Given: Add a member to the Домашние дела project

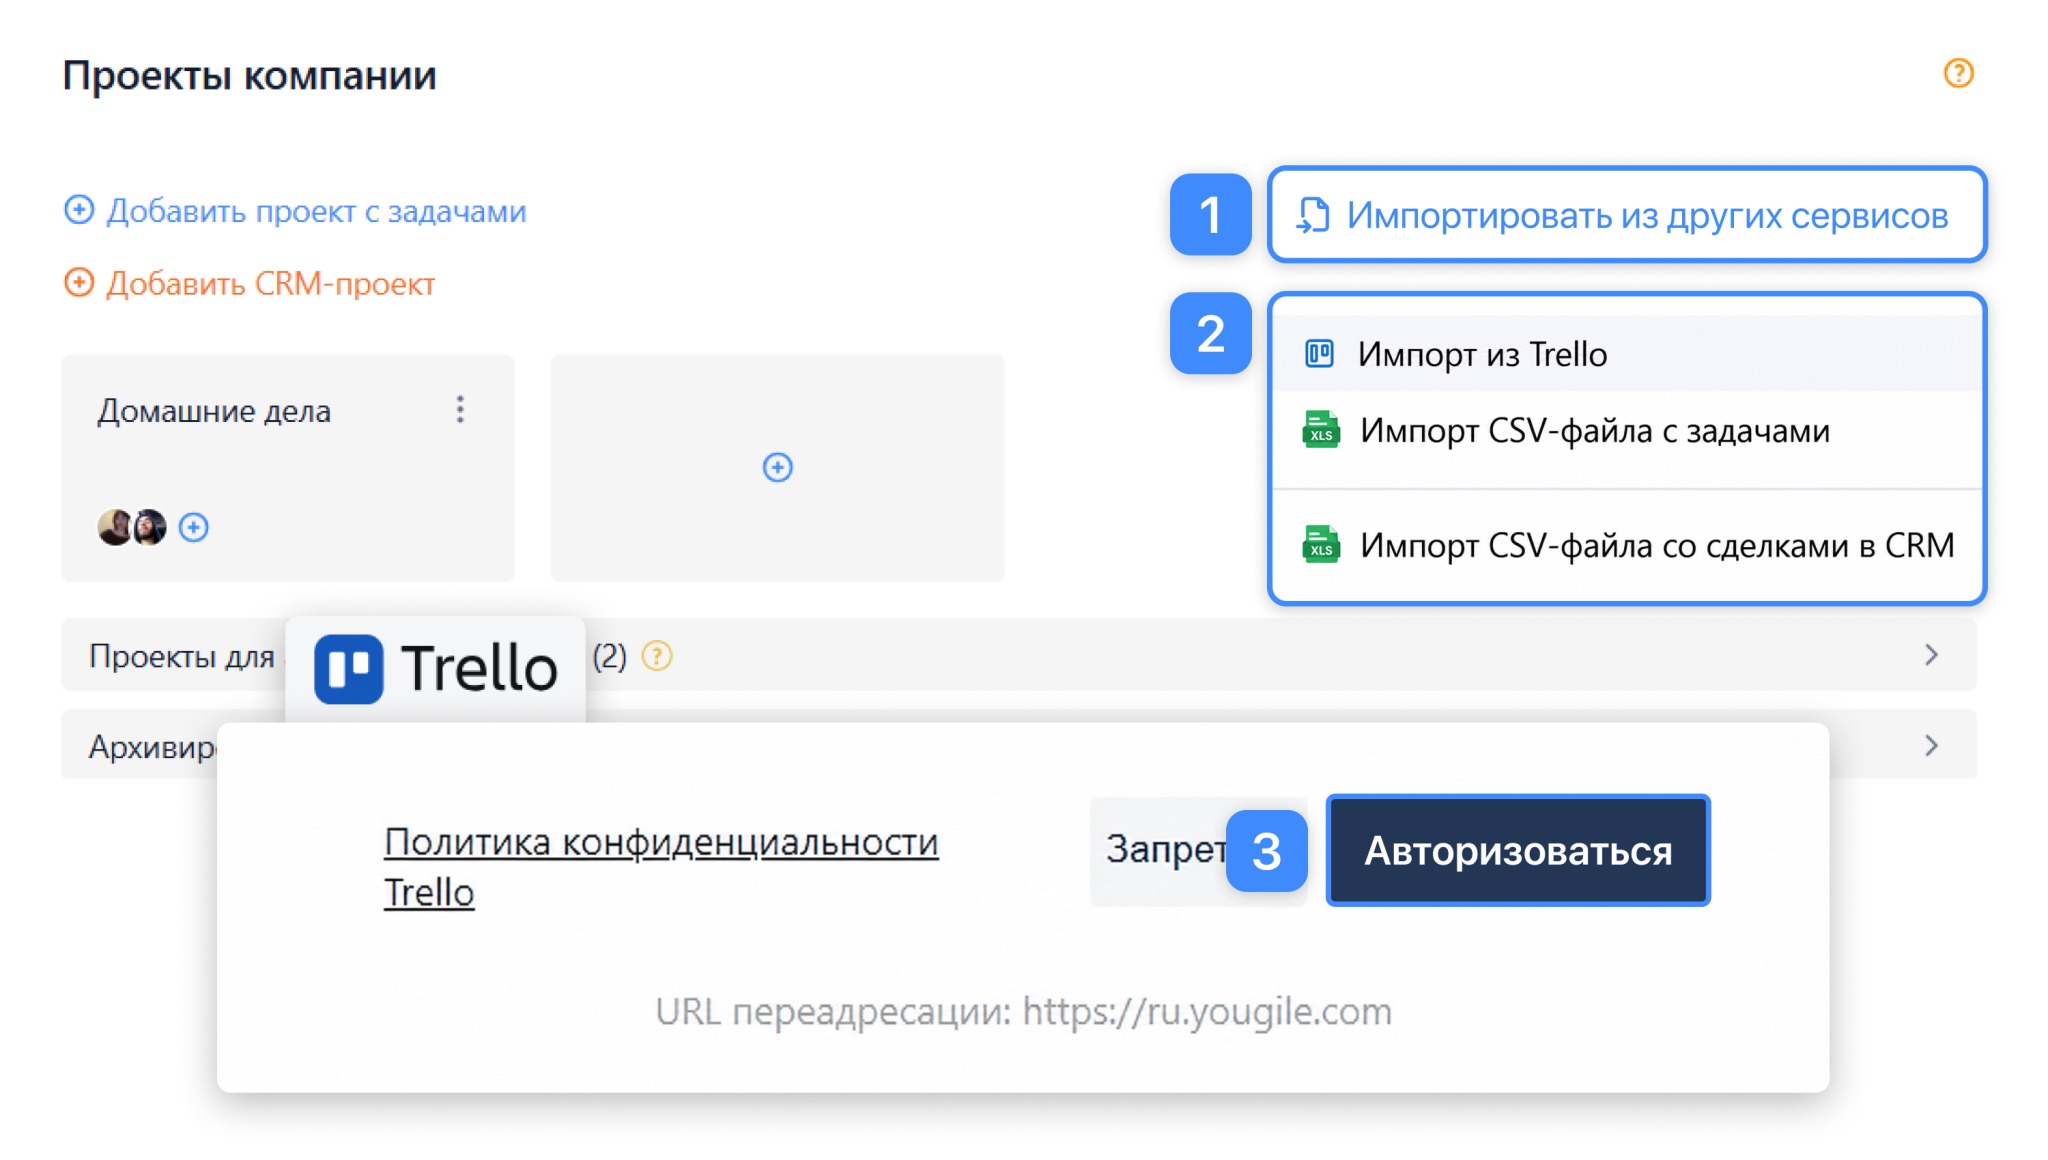Looking at the screenshot, I should click(x=194, y=527).
